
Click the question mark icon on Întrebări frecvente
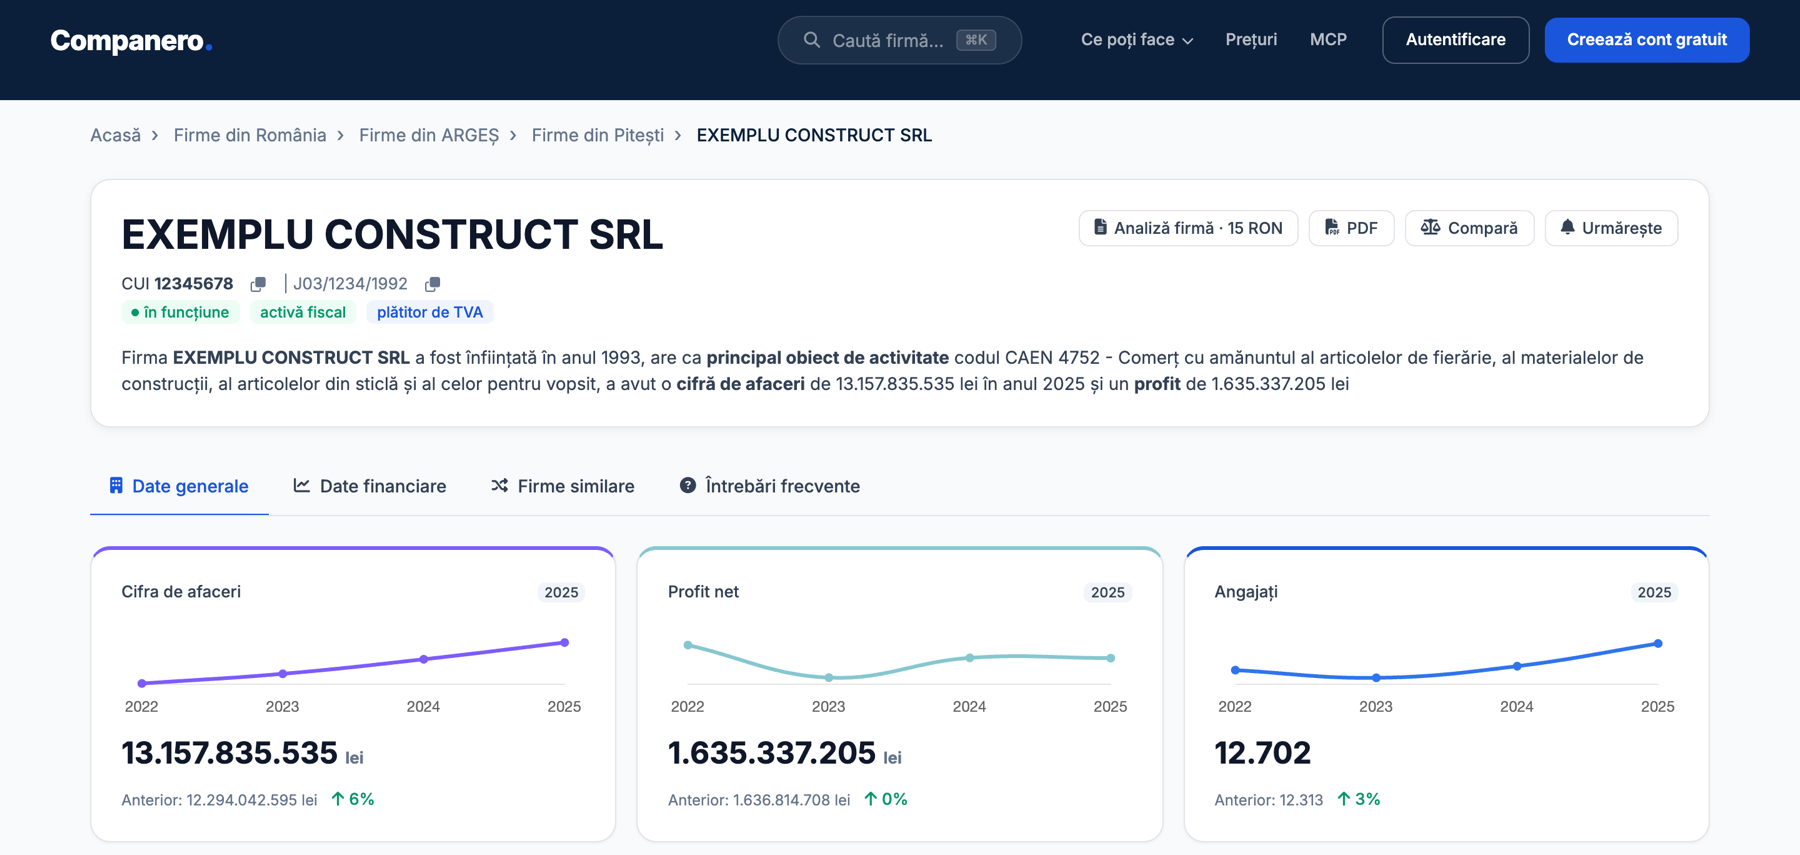click(688, 485)
